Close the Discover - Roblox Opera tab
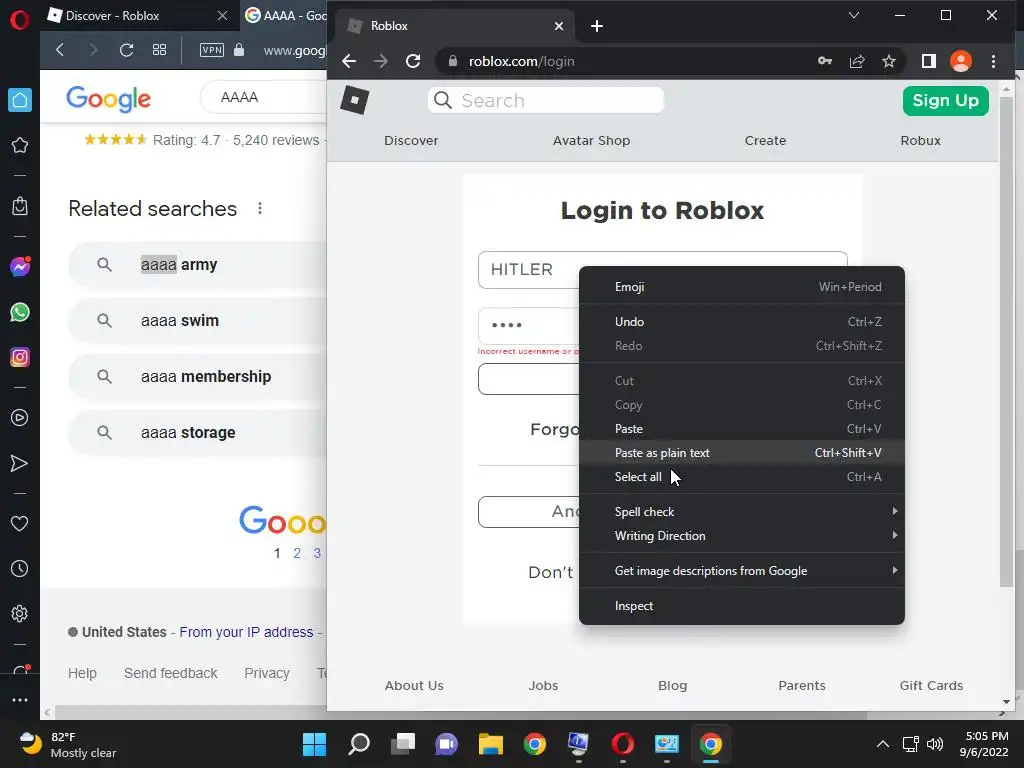The width and height of the screenshot is (1024, 768). pos(222,16)
